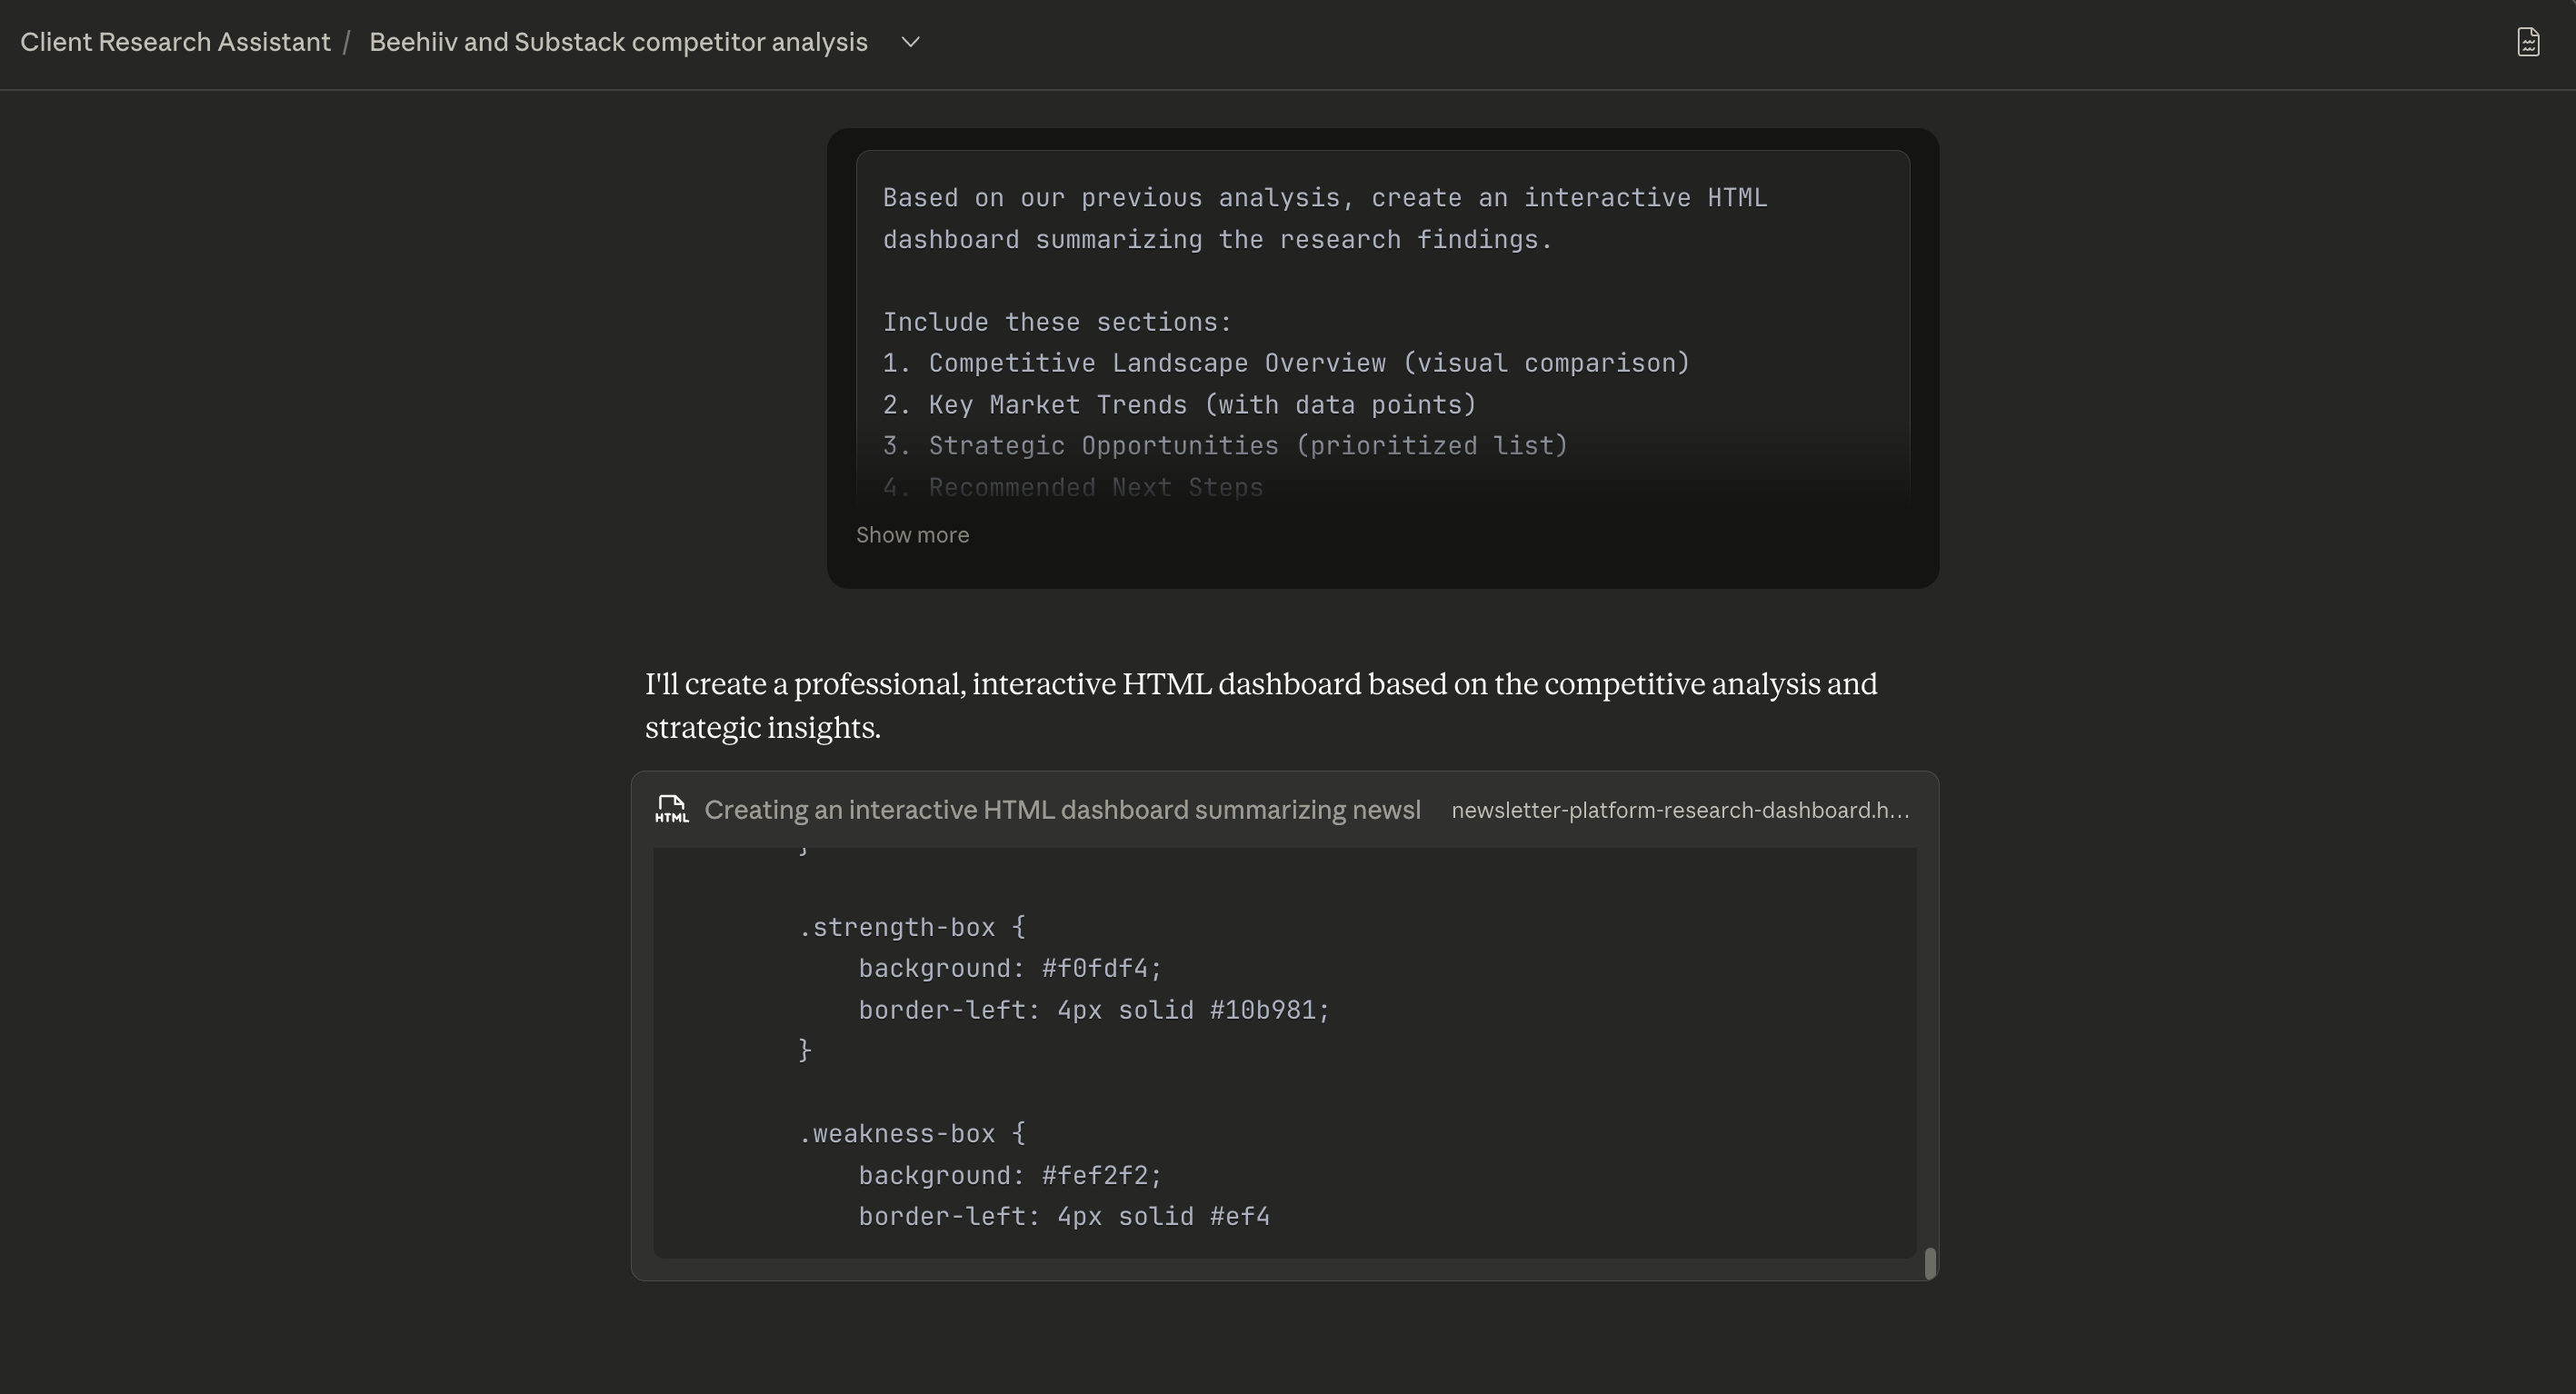Click the Strategic Opportunities prompt line
The image size is (2576, 1394).
pos(1225,447)
